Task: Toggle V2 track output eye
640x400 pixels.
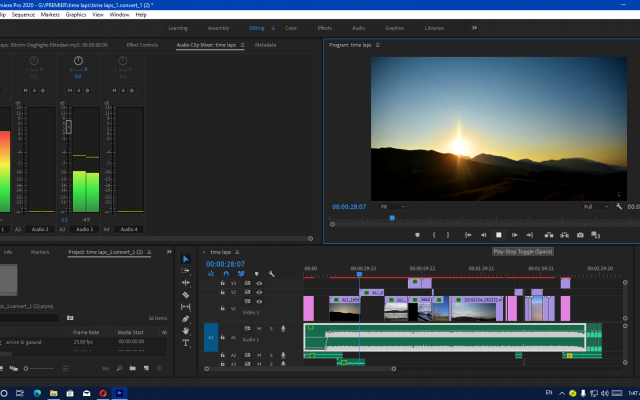Action: click(259, 292)
